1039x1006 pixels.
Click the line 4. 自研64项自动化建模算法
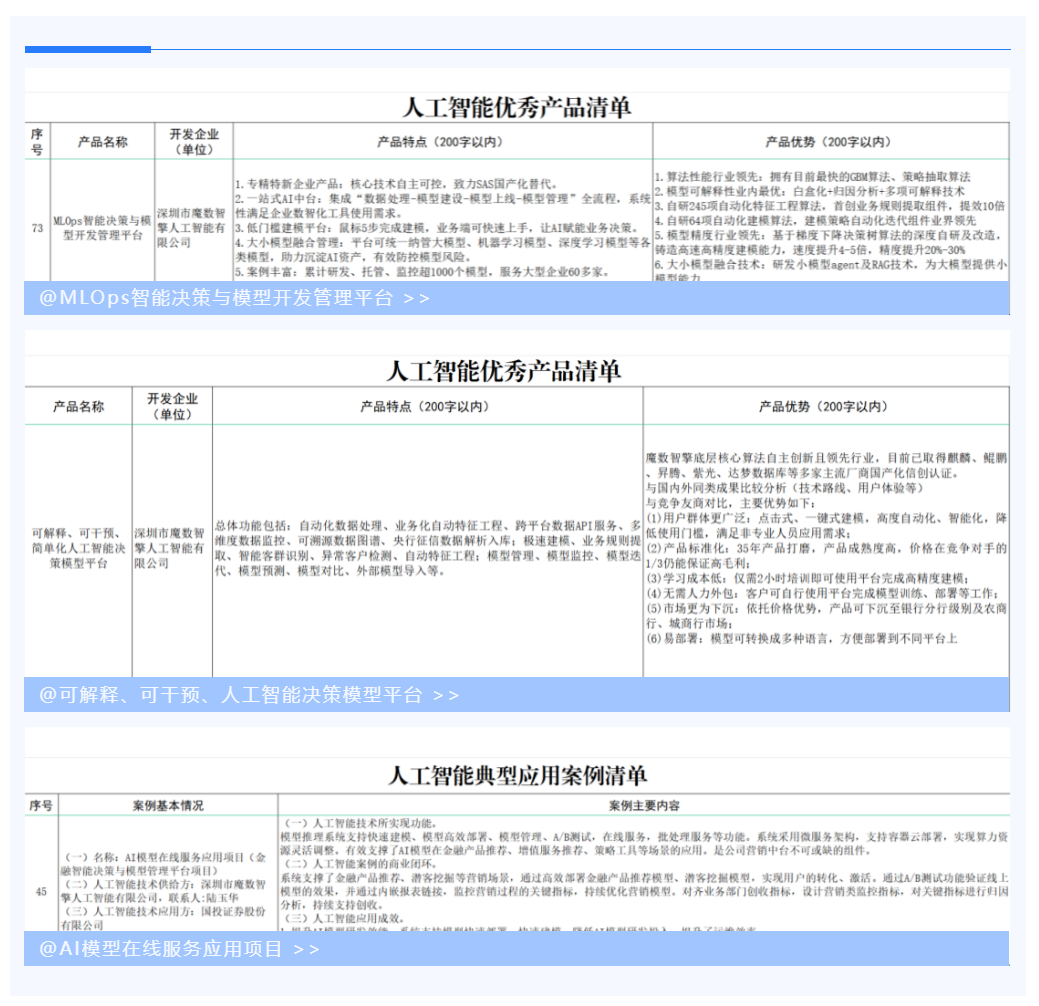(816, 221)
